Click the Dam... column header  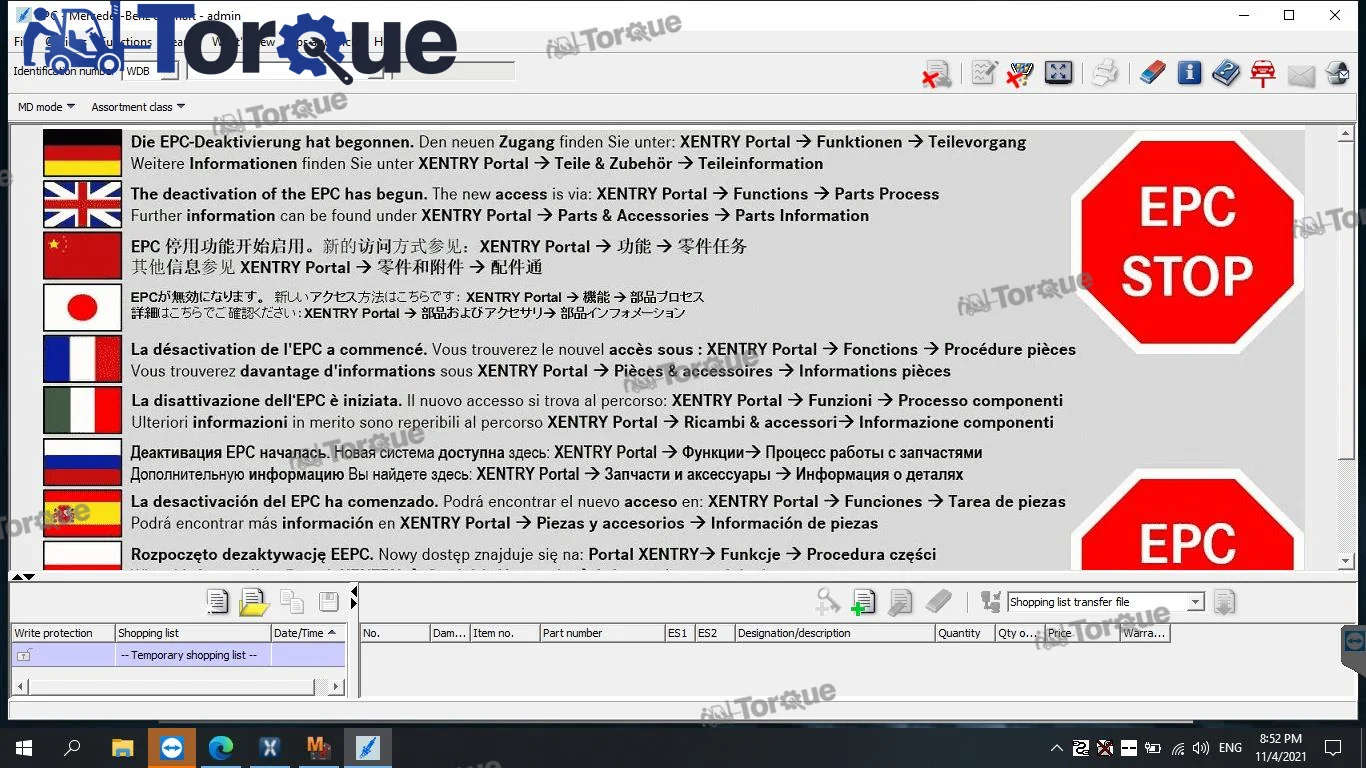point(450,633)
